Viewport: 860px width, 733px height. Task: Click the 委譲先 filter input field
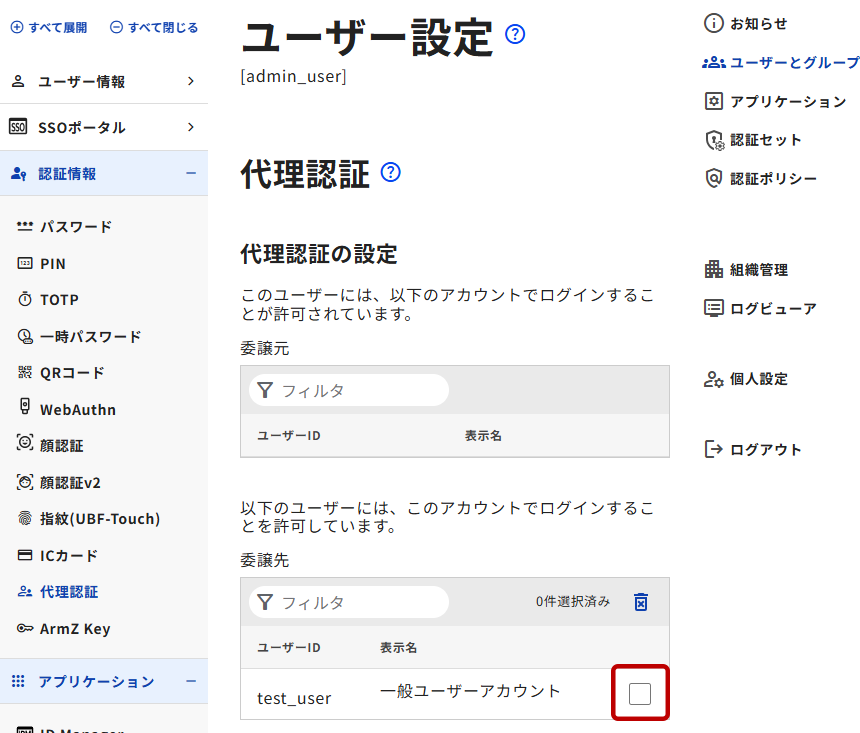point(360,602)
